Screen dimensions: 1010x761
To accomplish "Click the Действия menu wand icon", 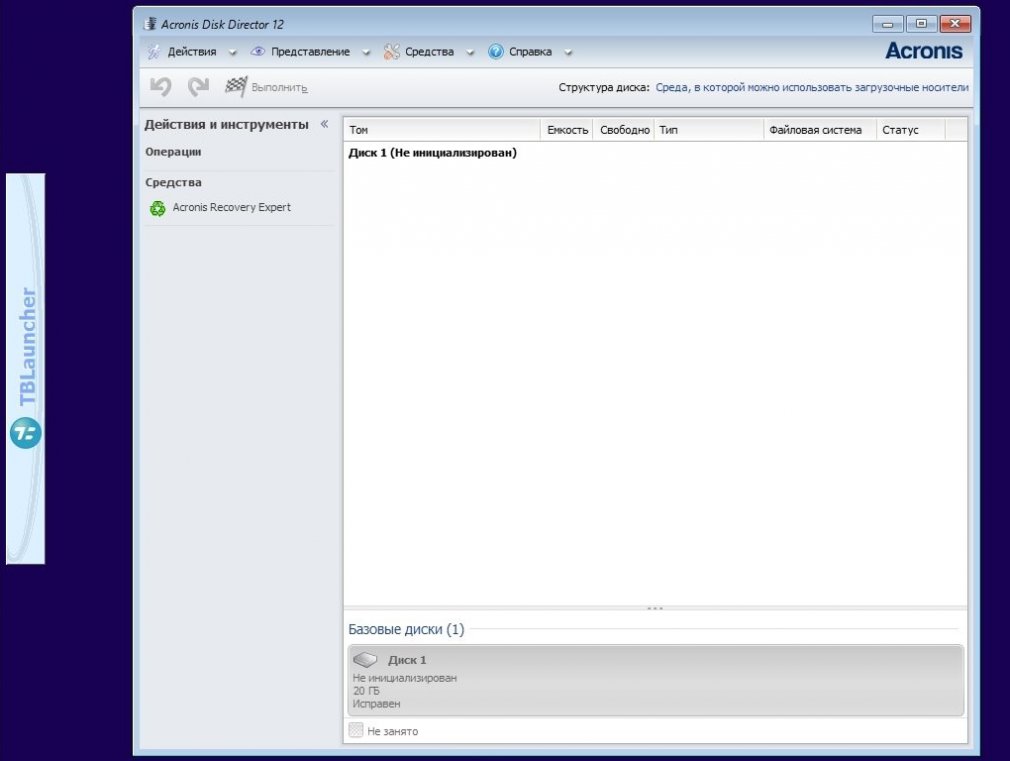I will point(153,52).
